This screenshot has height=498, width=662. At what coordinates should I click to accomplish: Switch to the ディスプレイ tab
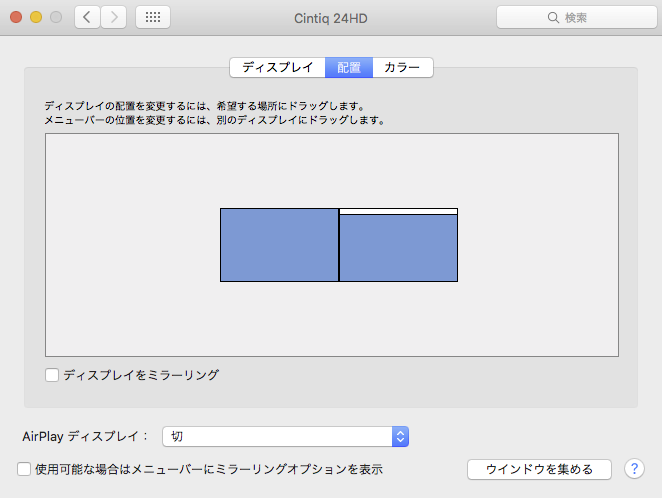[x=277, y=68]
